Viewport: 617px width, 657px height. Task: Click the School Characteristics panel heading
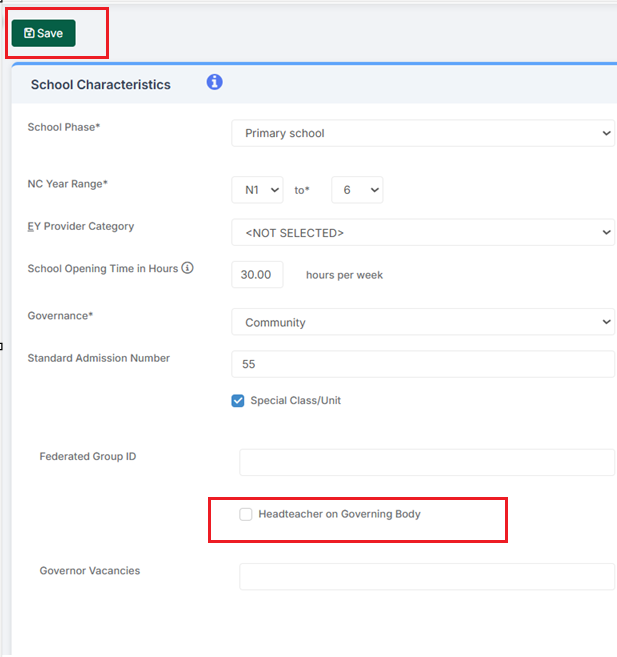(101, 85)
